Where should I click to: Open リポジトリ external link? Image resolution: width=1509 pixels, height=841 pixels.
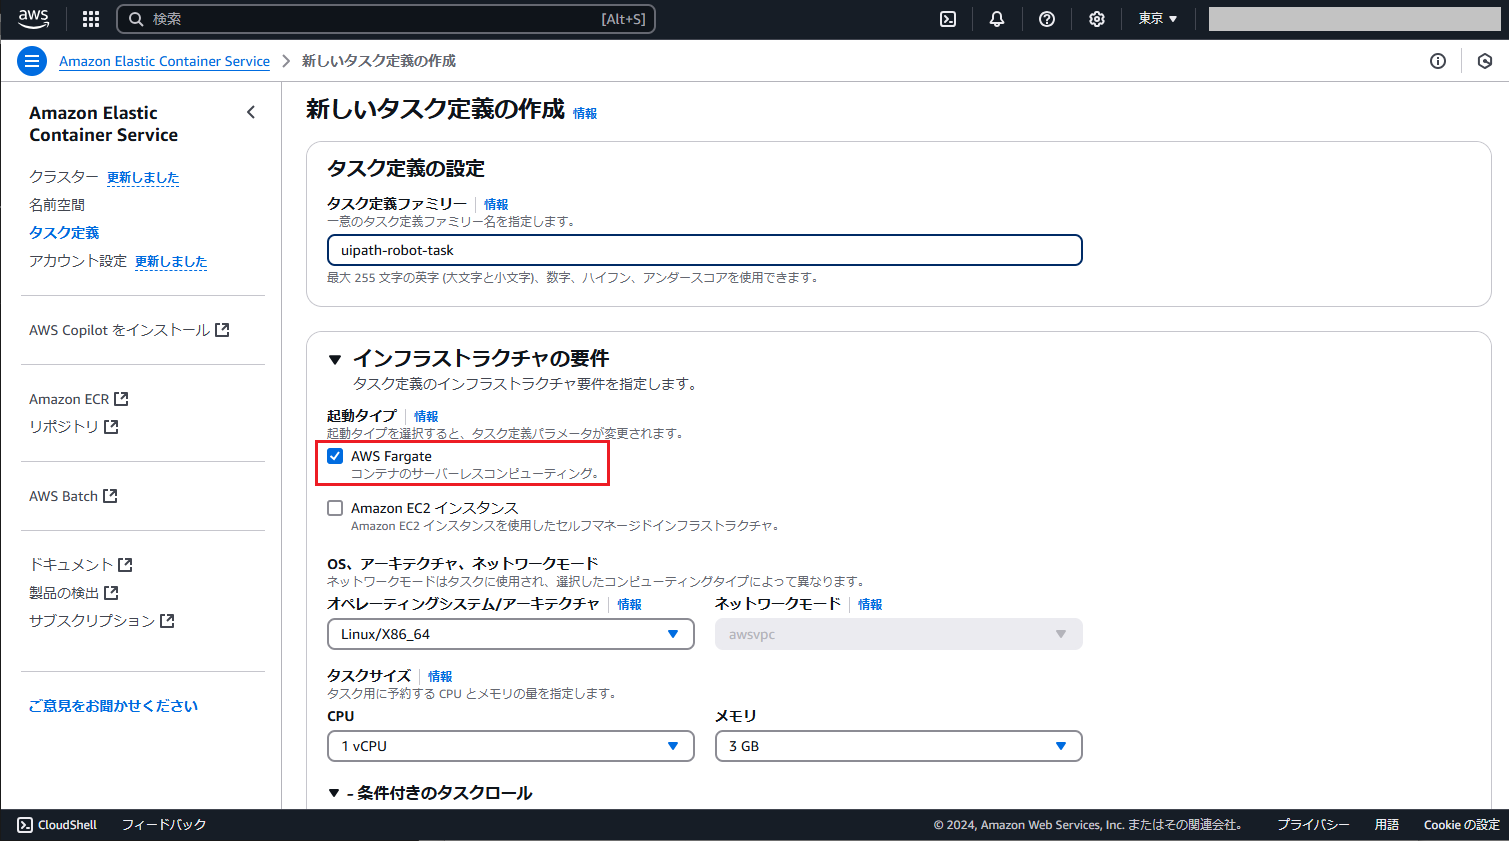pyautogui.click(x=74, y=426)
